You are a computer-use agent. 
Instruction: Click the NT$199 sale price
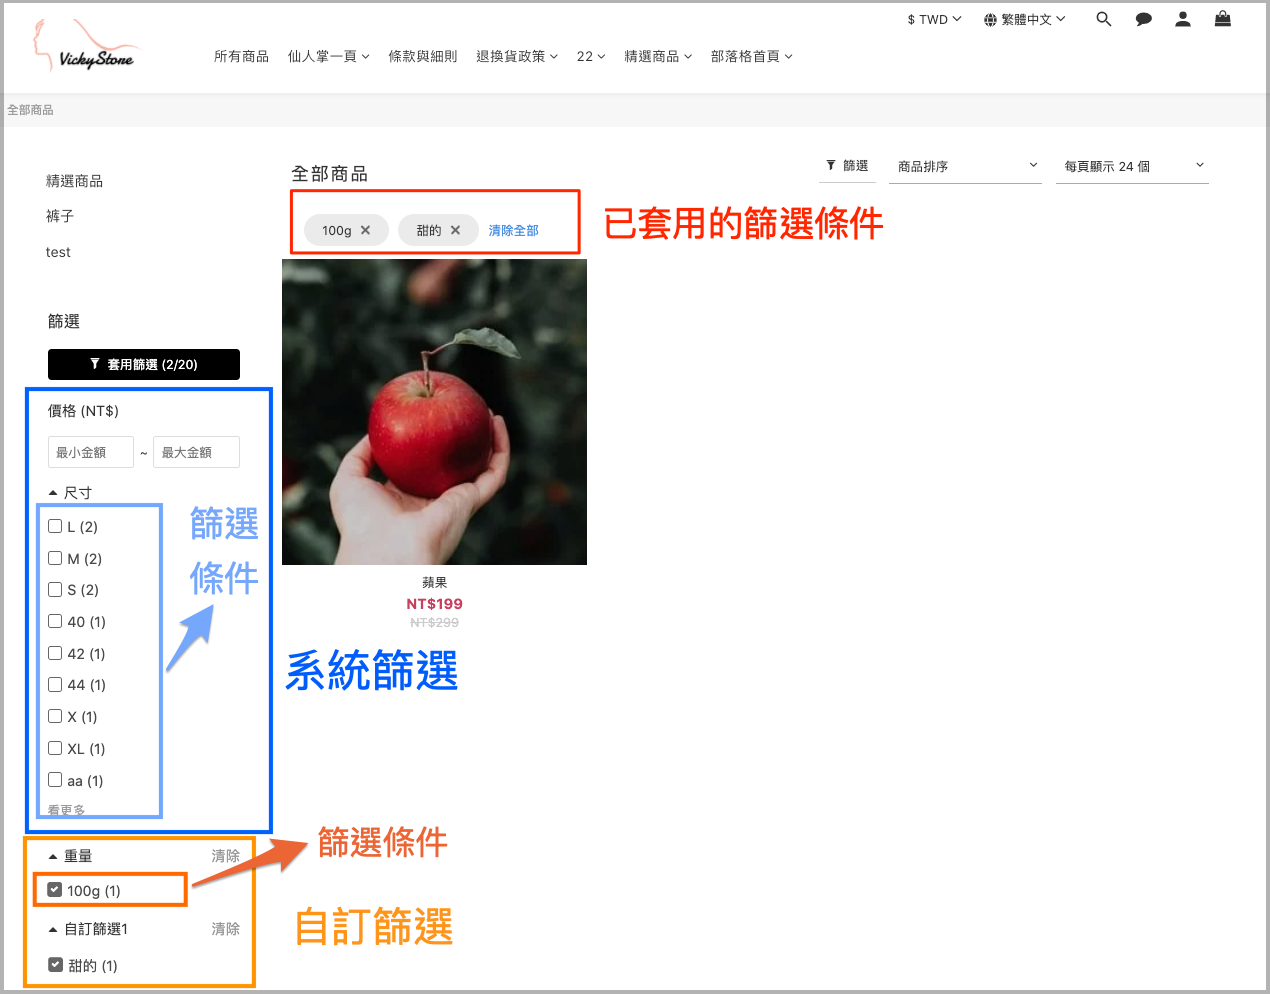pos(434,604)
